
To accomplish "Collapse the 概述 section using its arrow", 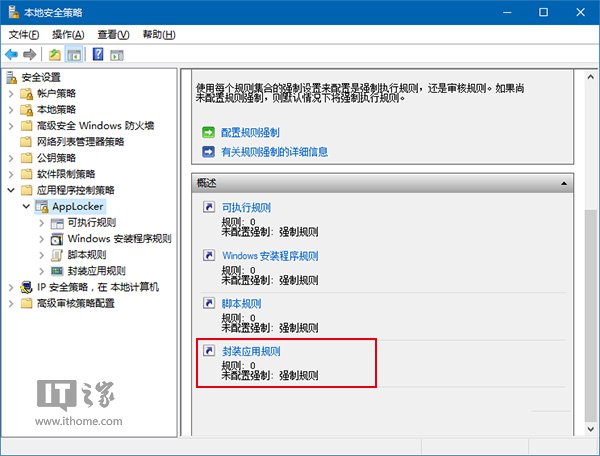I will tap(565, 184).
